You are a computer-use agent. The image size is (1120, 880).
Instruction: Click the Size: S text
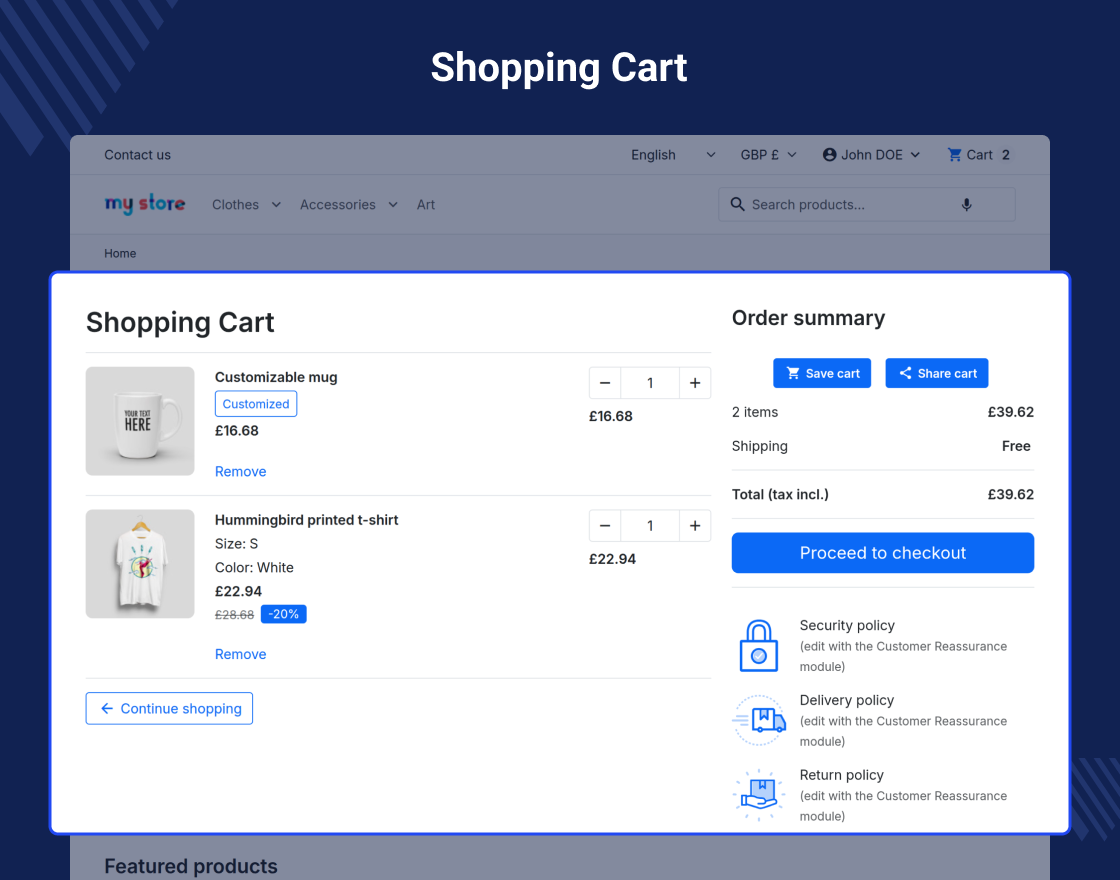coord(236,544)
